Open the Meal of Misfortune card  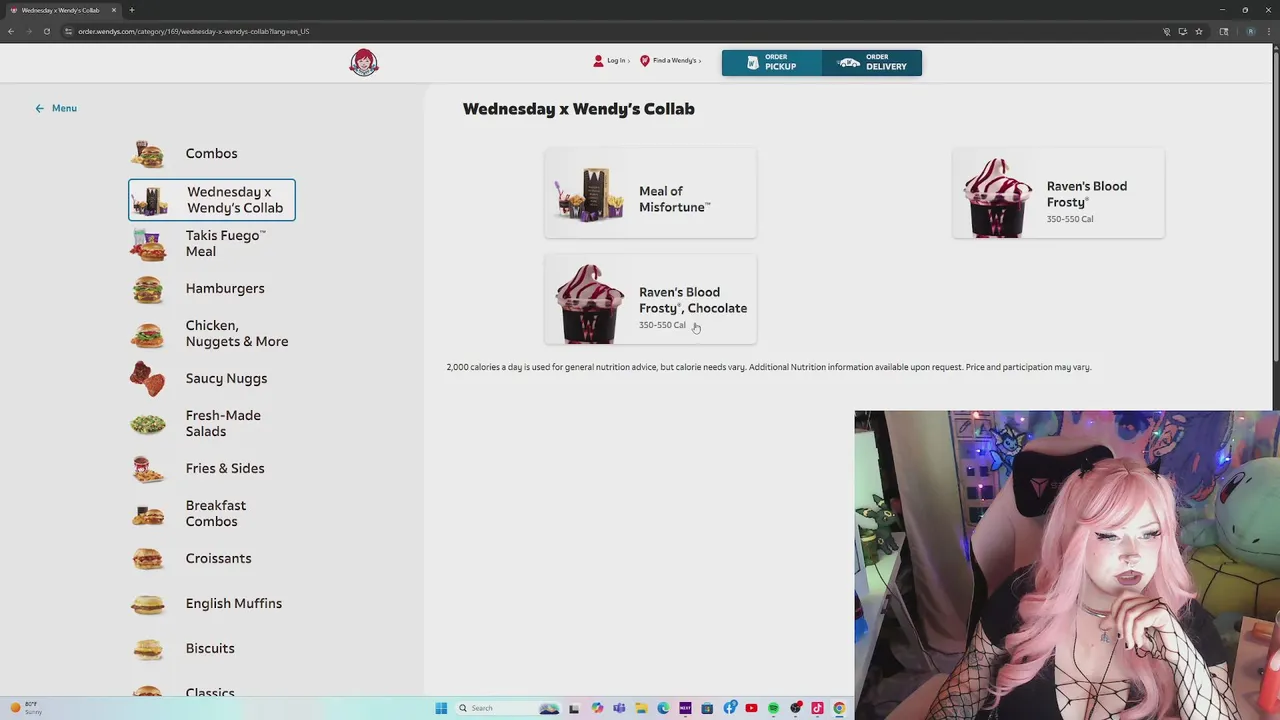point(650,193)
